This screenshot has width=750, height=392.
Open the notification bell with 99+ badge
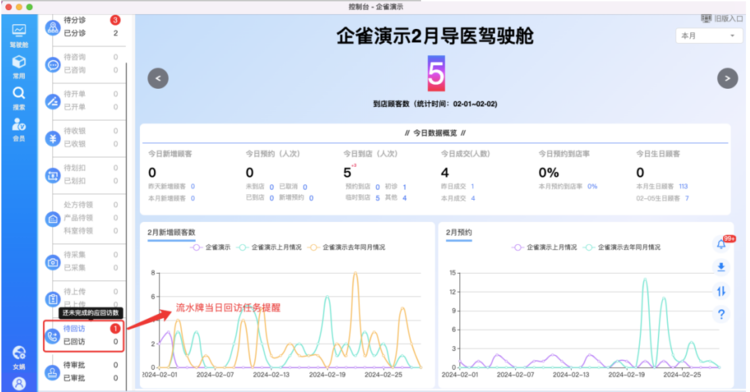[721, 244]
